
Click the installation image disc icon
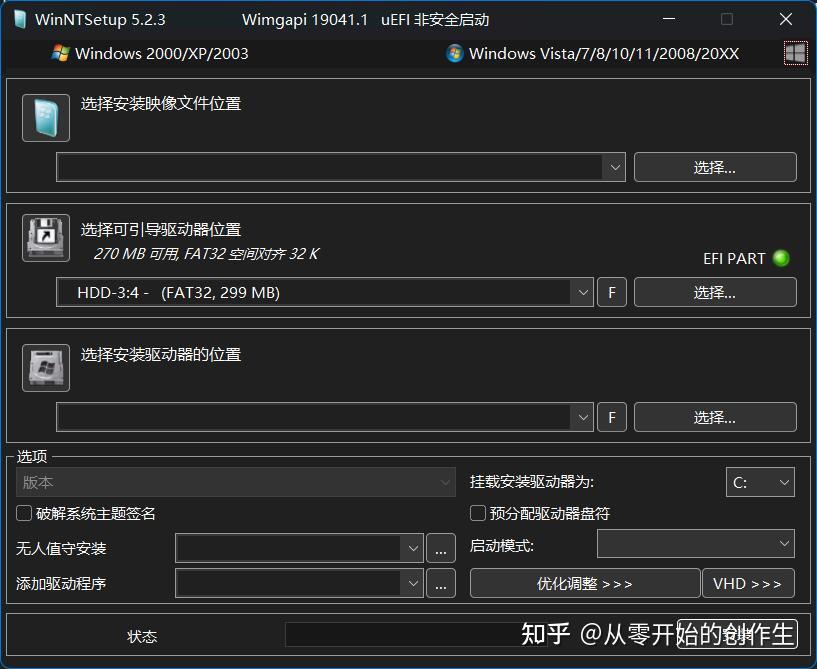(45, 117)
